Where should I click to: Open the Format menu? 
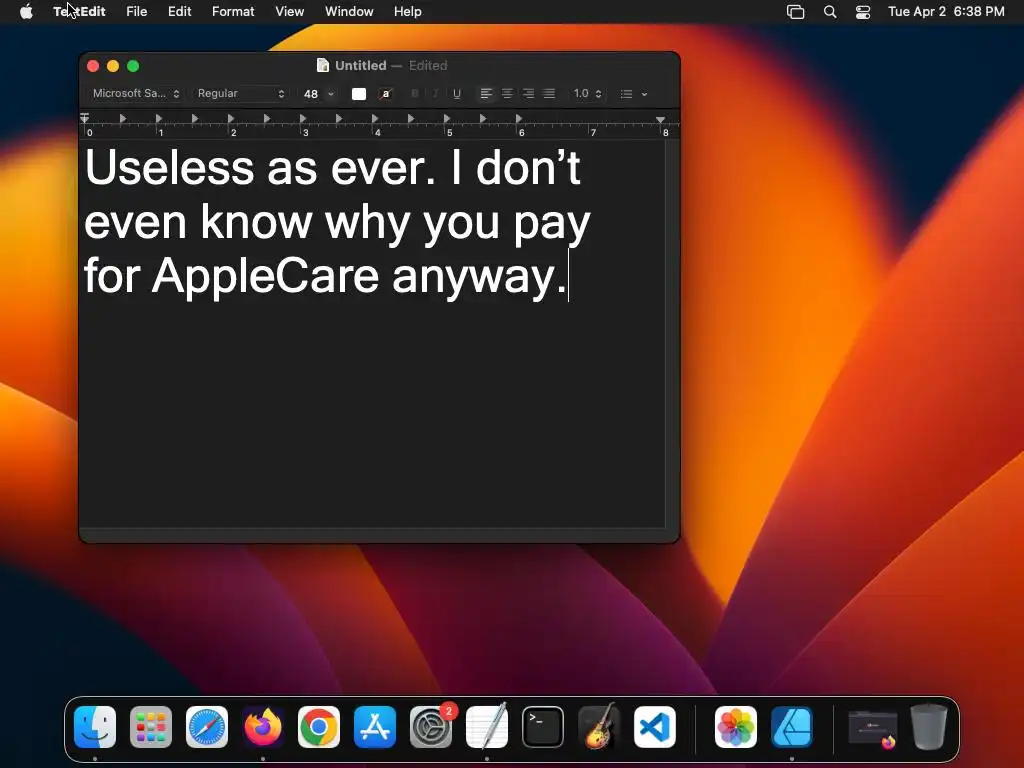tap(233, 12)
